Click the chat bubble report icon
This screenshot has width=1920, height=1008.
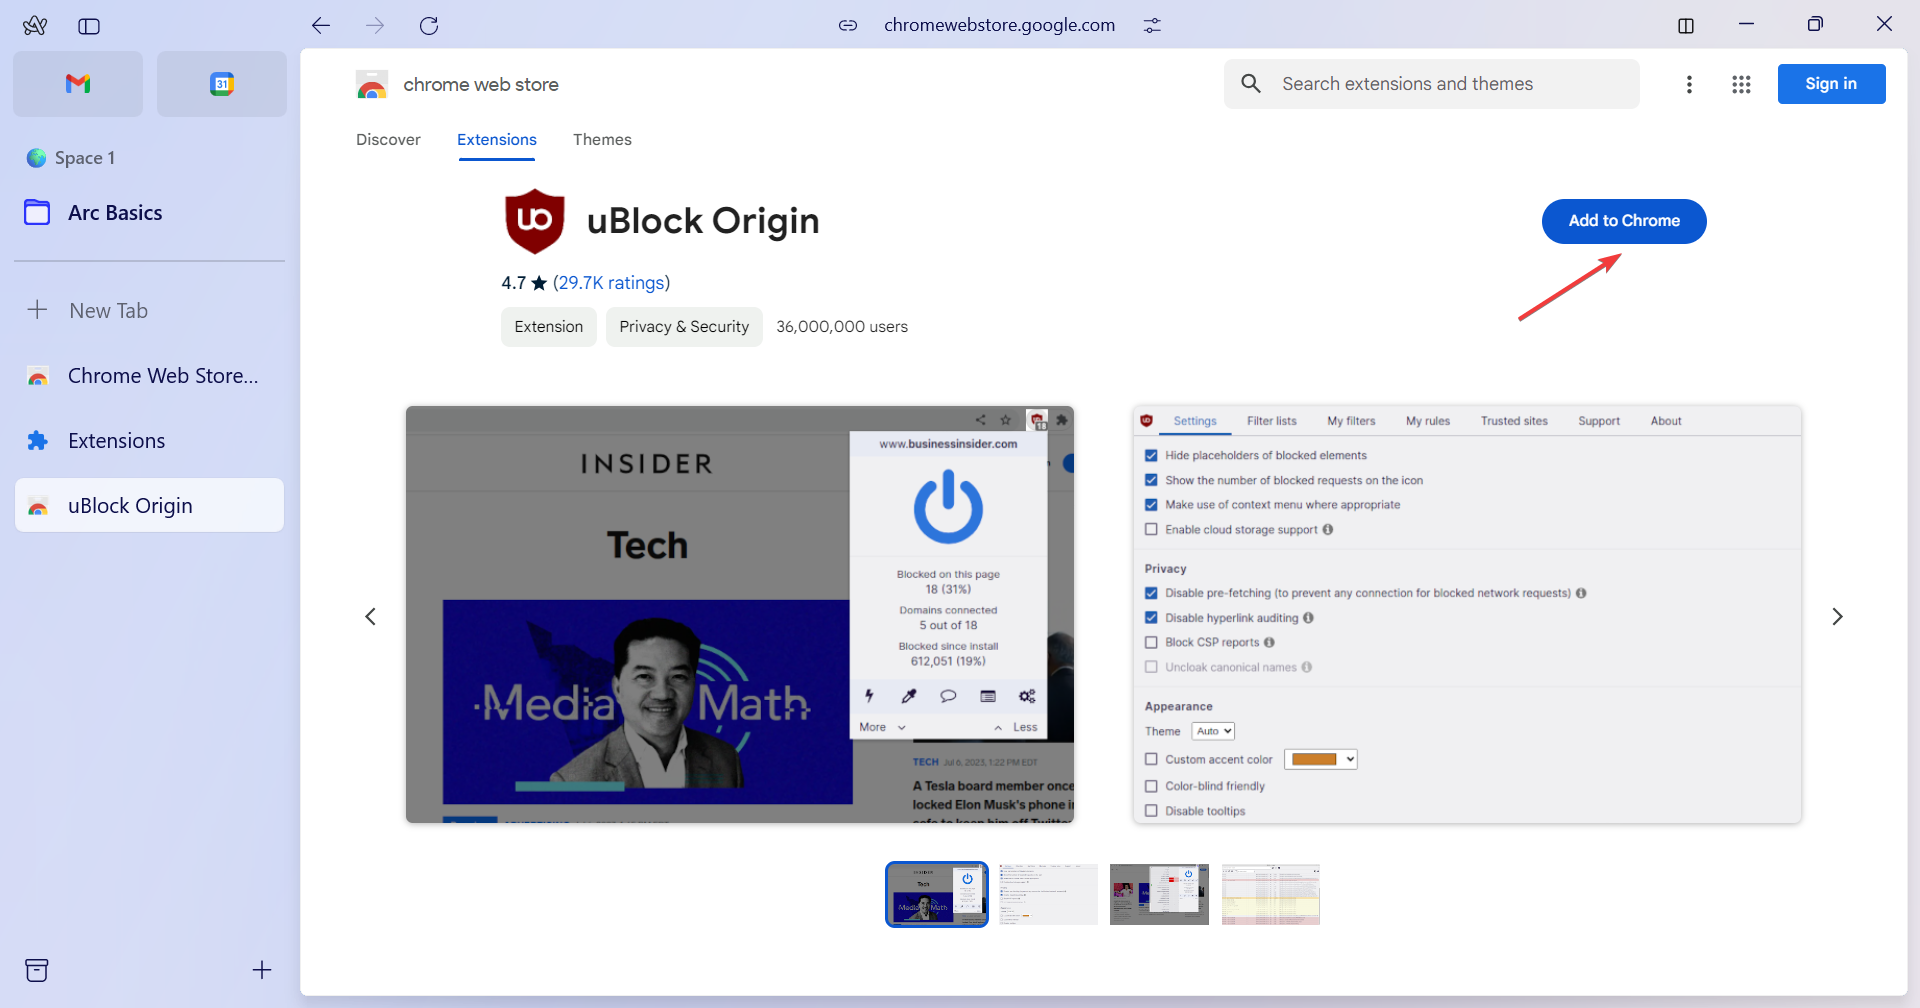pos(948,696)
